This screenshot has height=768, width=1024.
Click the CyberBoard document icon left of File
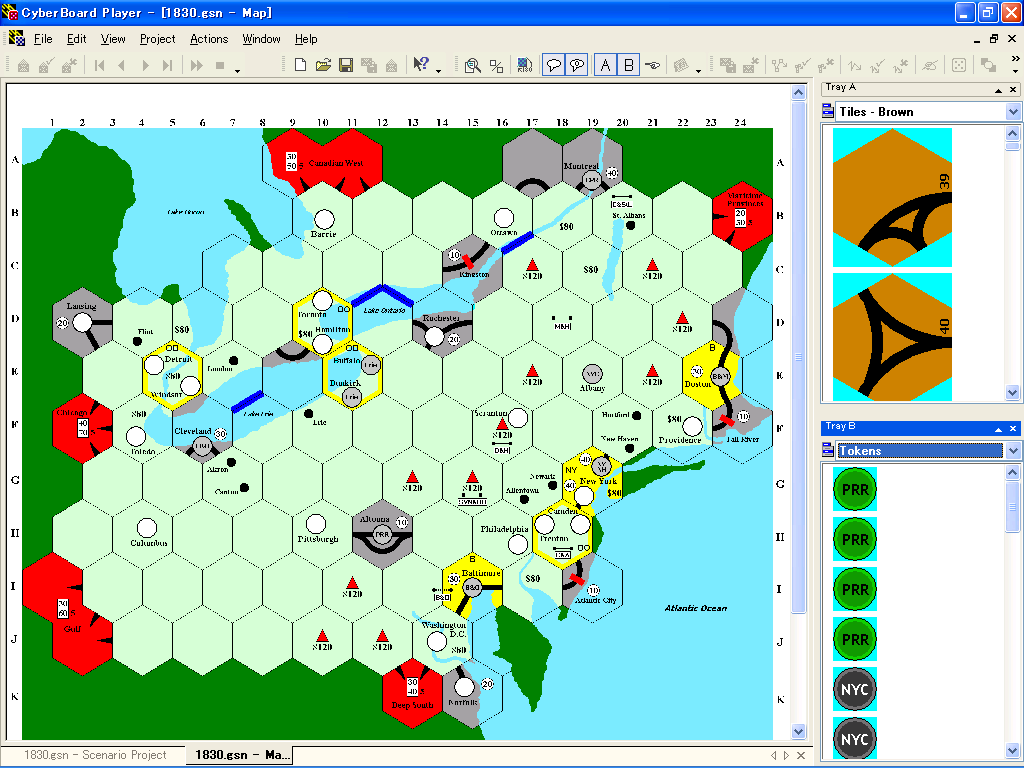click(x=17, y=39)
